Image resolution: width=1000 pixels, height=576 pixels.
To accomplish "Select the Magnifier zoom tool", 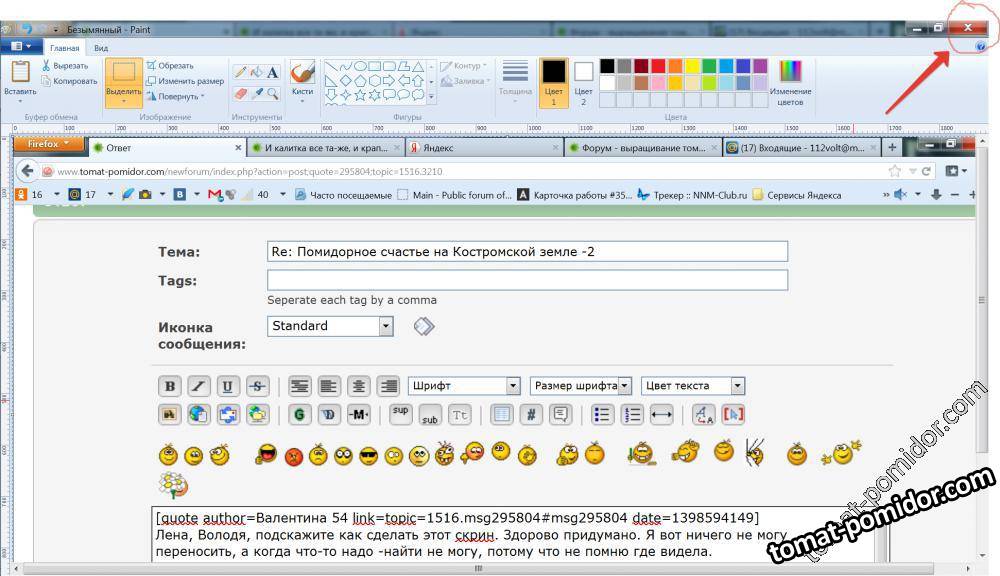I will click(x=272, y=93).
